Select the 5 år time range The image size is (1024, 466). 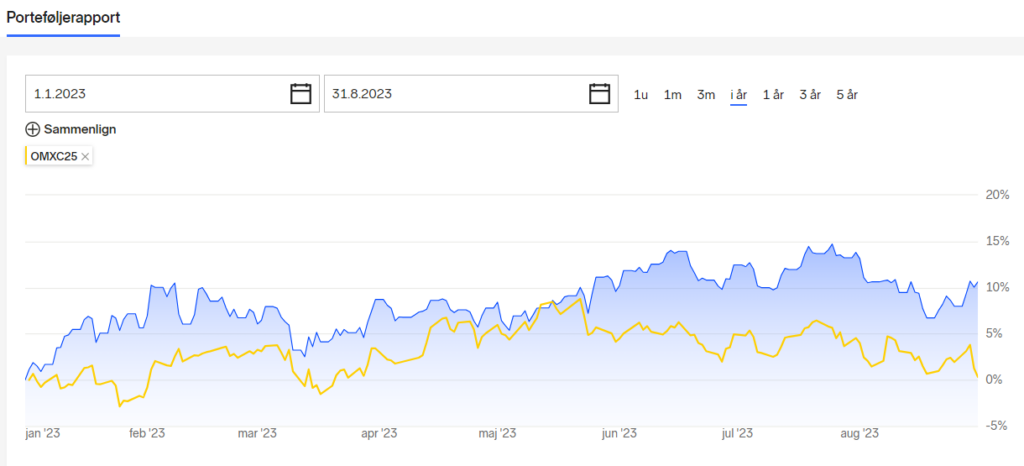pos(847,95)
